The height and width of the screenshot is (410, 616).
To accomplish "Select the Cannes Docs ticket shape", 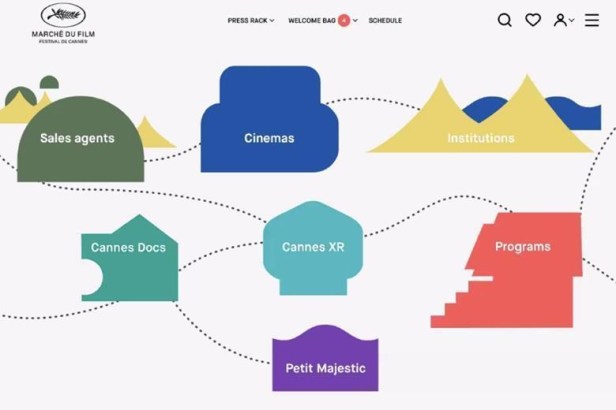I will (x=130, y=260).
